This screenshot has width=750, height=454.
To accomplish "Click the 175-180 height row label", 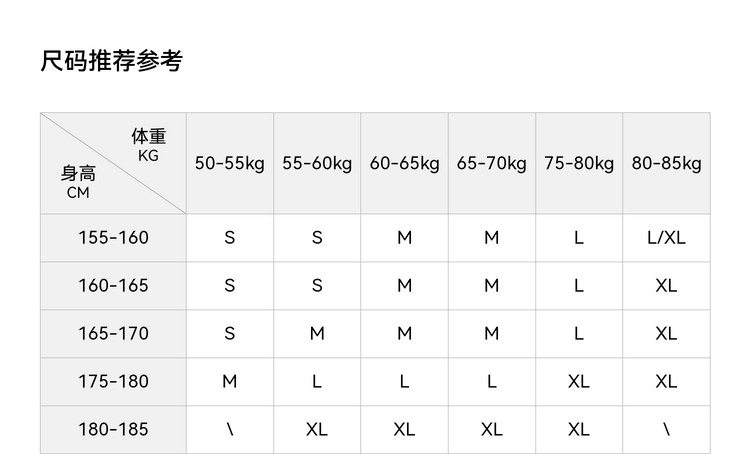I will [x=113, y=382].
